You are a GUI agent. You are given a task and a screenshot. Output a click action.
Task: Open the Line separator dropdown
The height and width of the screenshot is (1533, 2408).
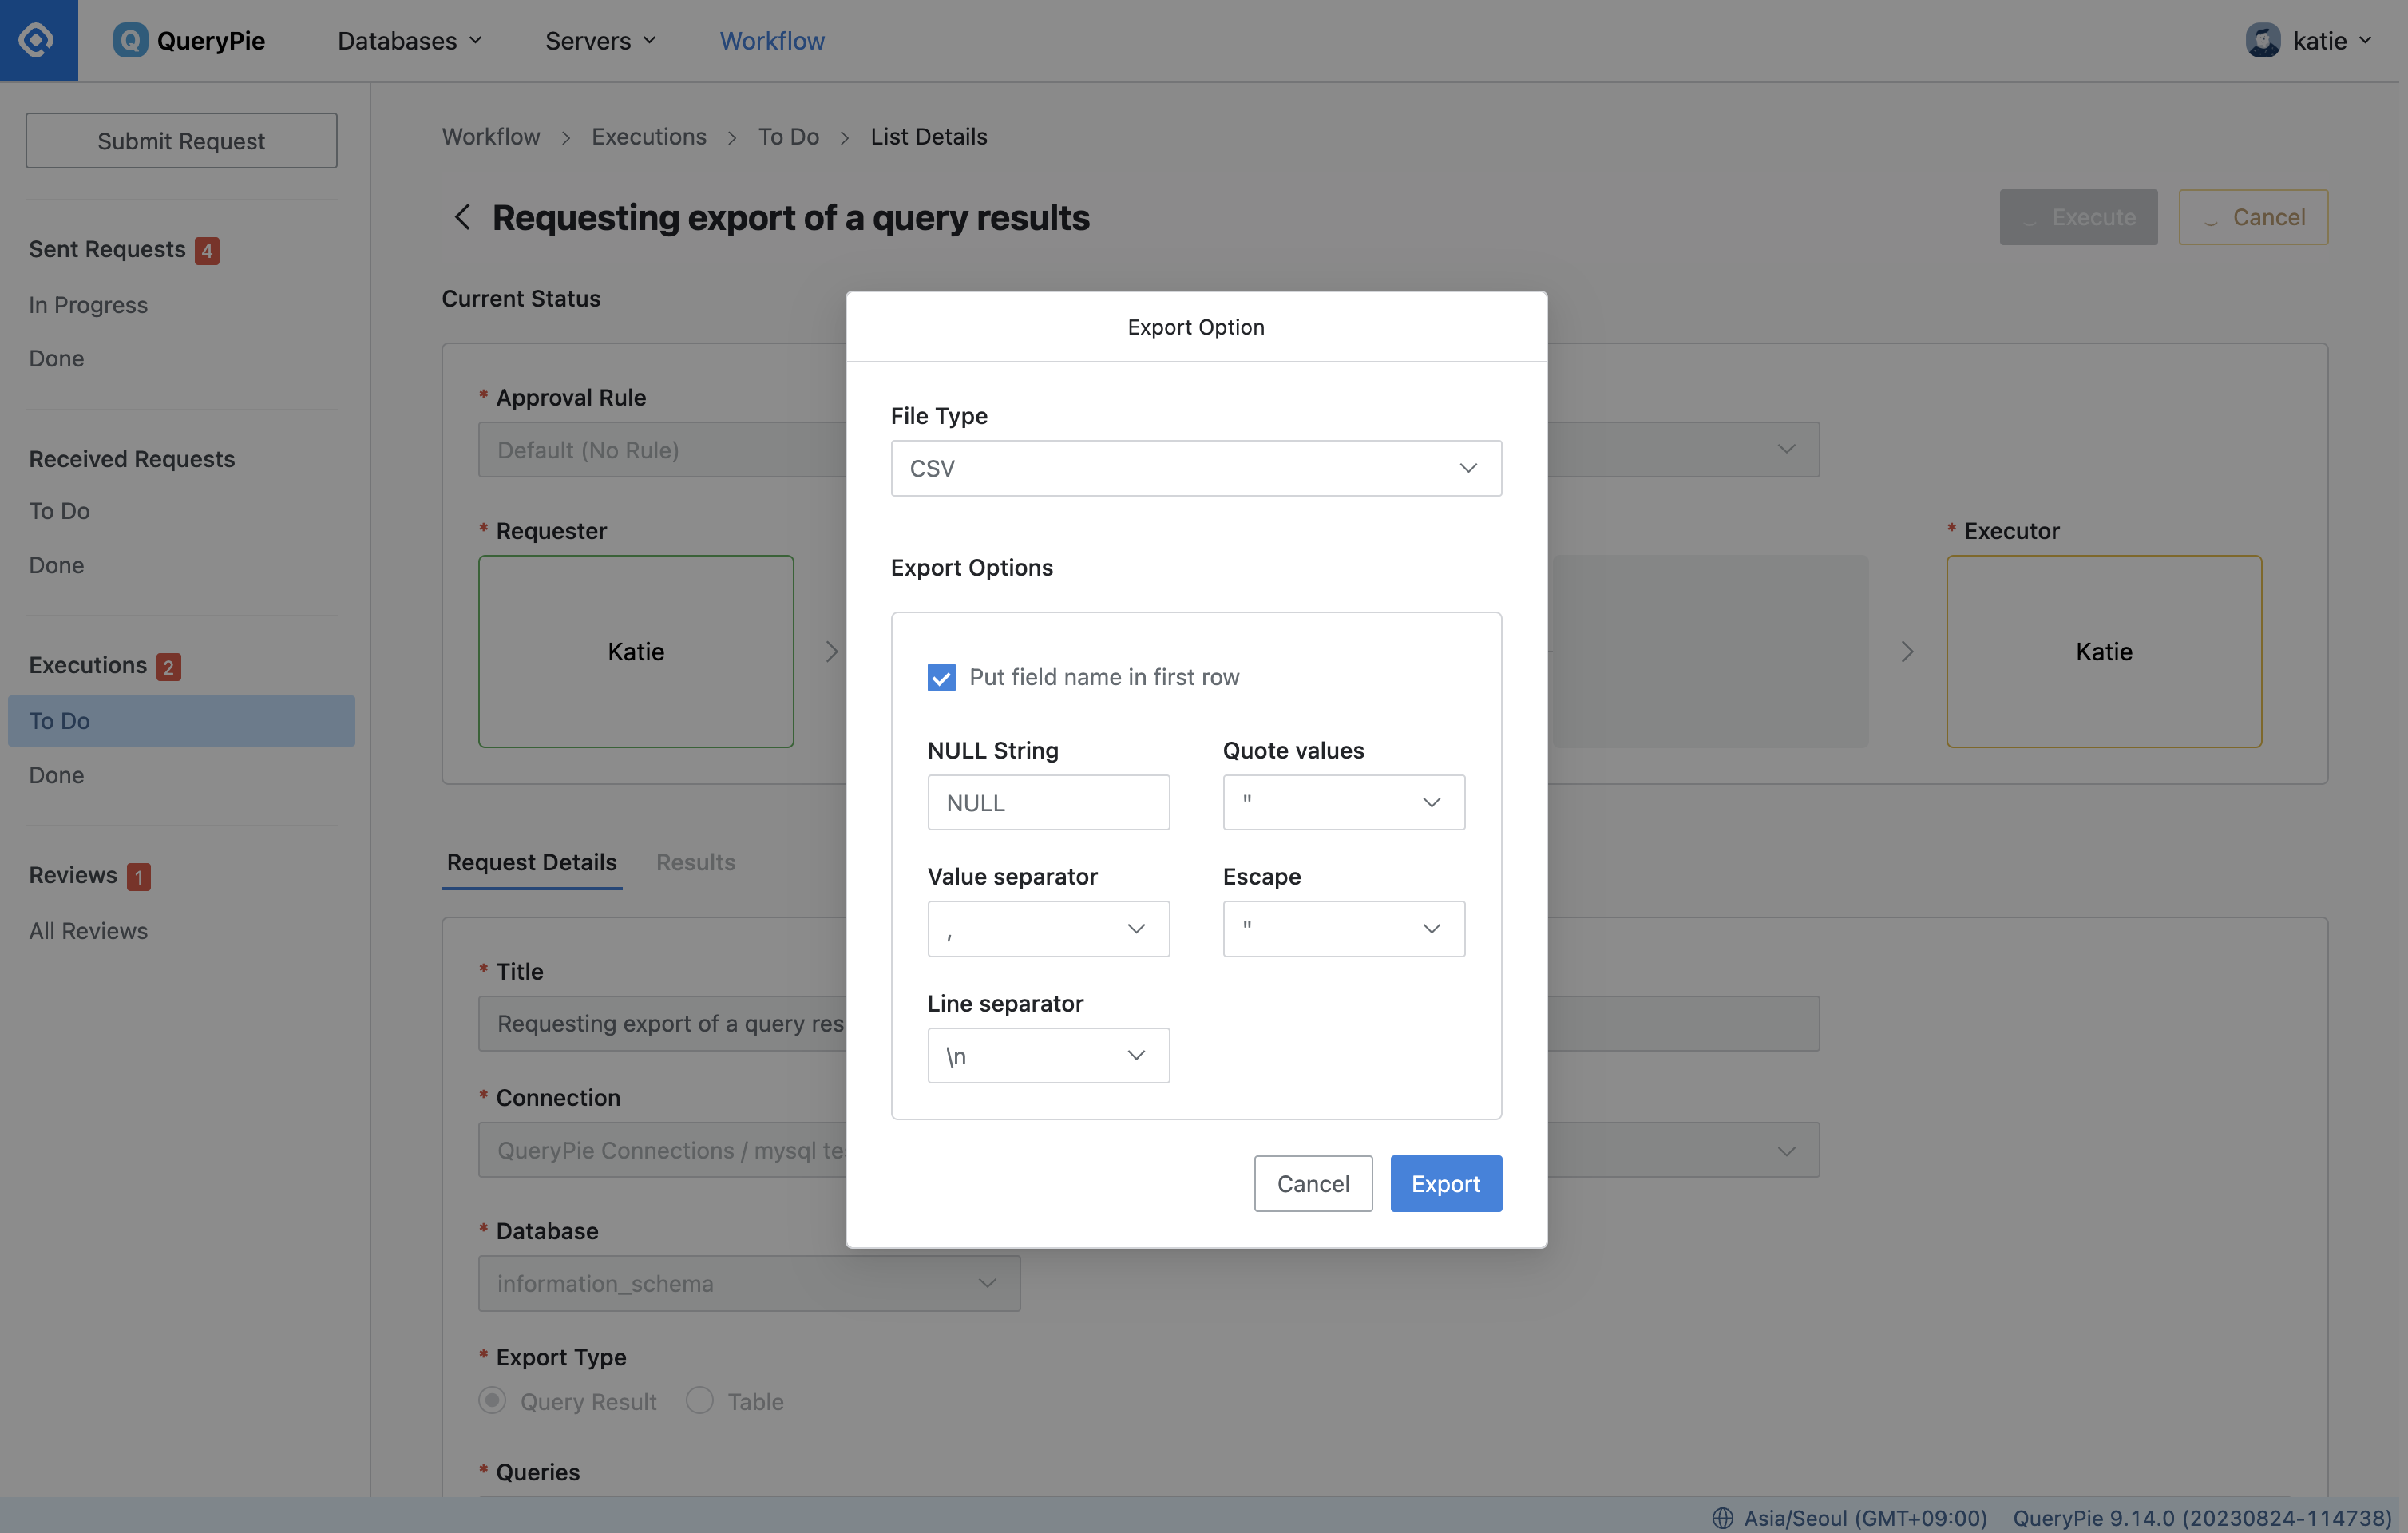[x=1048, y=1055]
